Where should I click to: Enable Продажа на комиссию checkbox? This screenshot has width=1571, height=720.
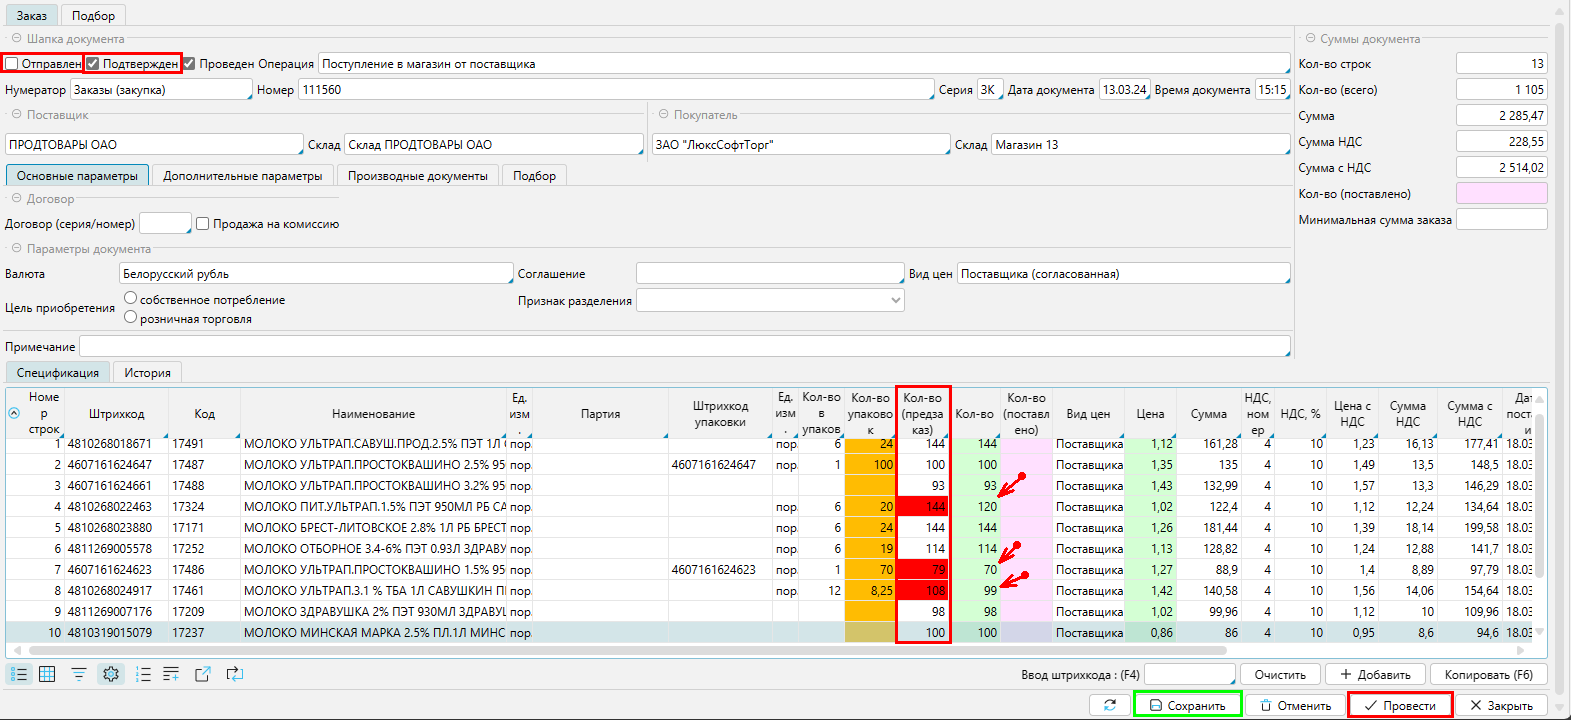(203, 224)
